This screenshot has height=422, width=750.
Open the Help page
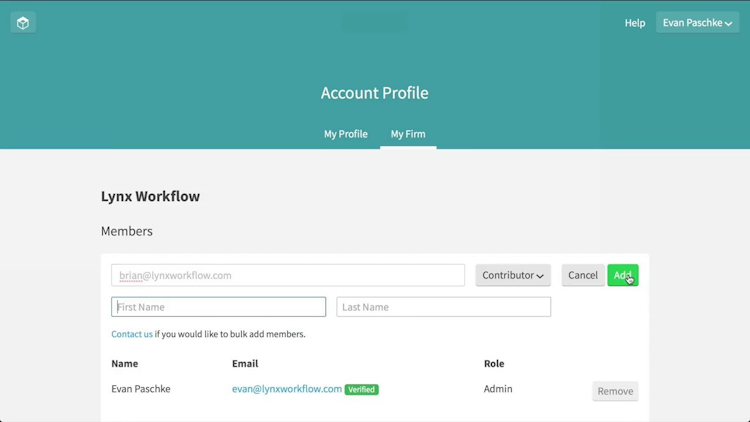(x=635, y=22)
